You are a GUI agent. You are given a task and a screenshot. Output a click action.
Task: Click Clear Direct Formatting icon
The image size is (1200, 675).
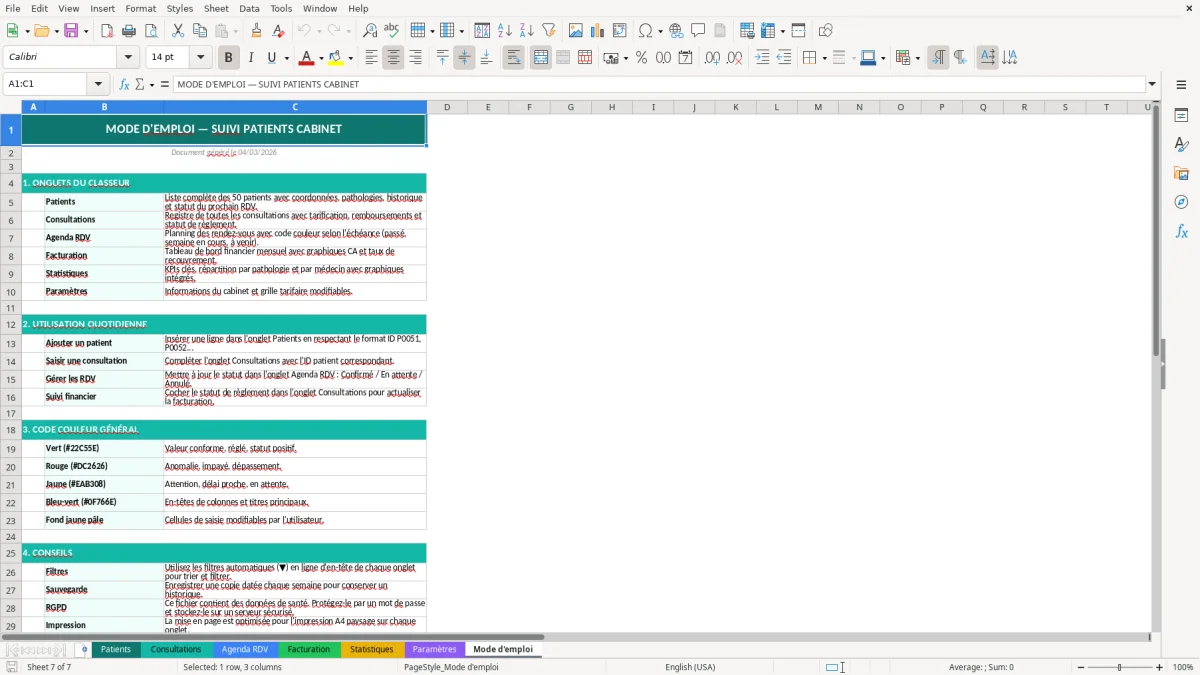tap(278, 31)
